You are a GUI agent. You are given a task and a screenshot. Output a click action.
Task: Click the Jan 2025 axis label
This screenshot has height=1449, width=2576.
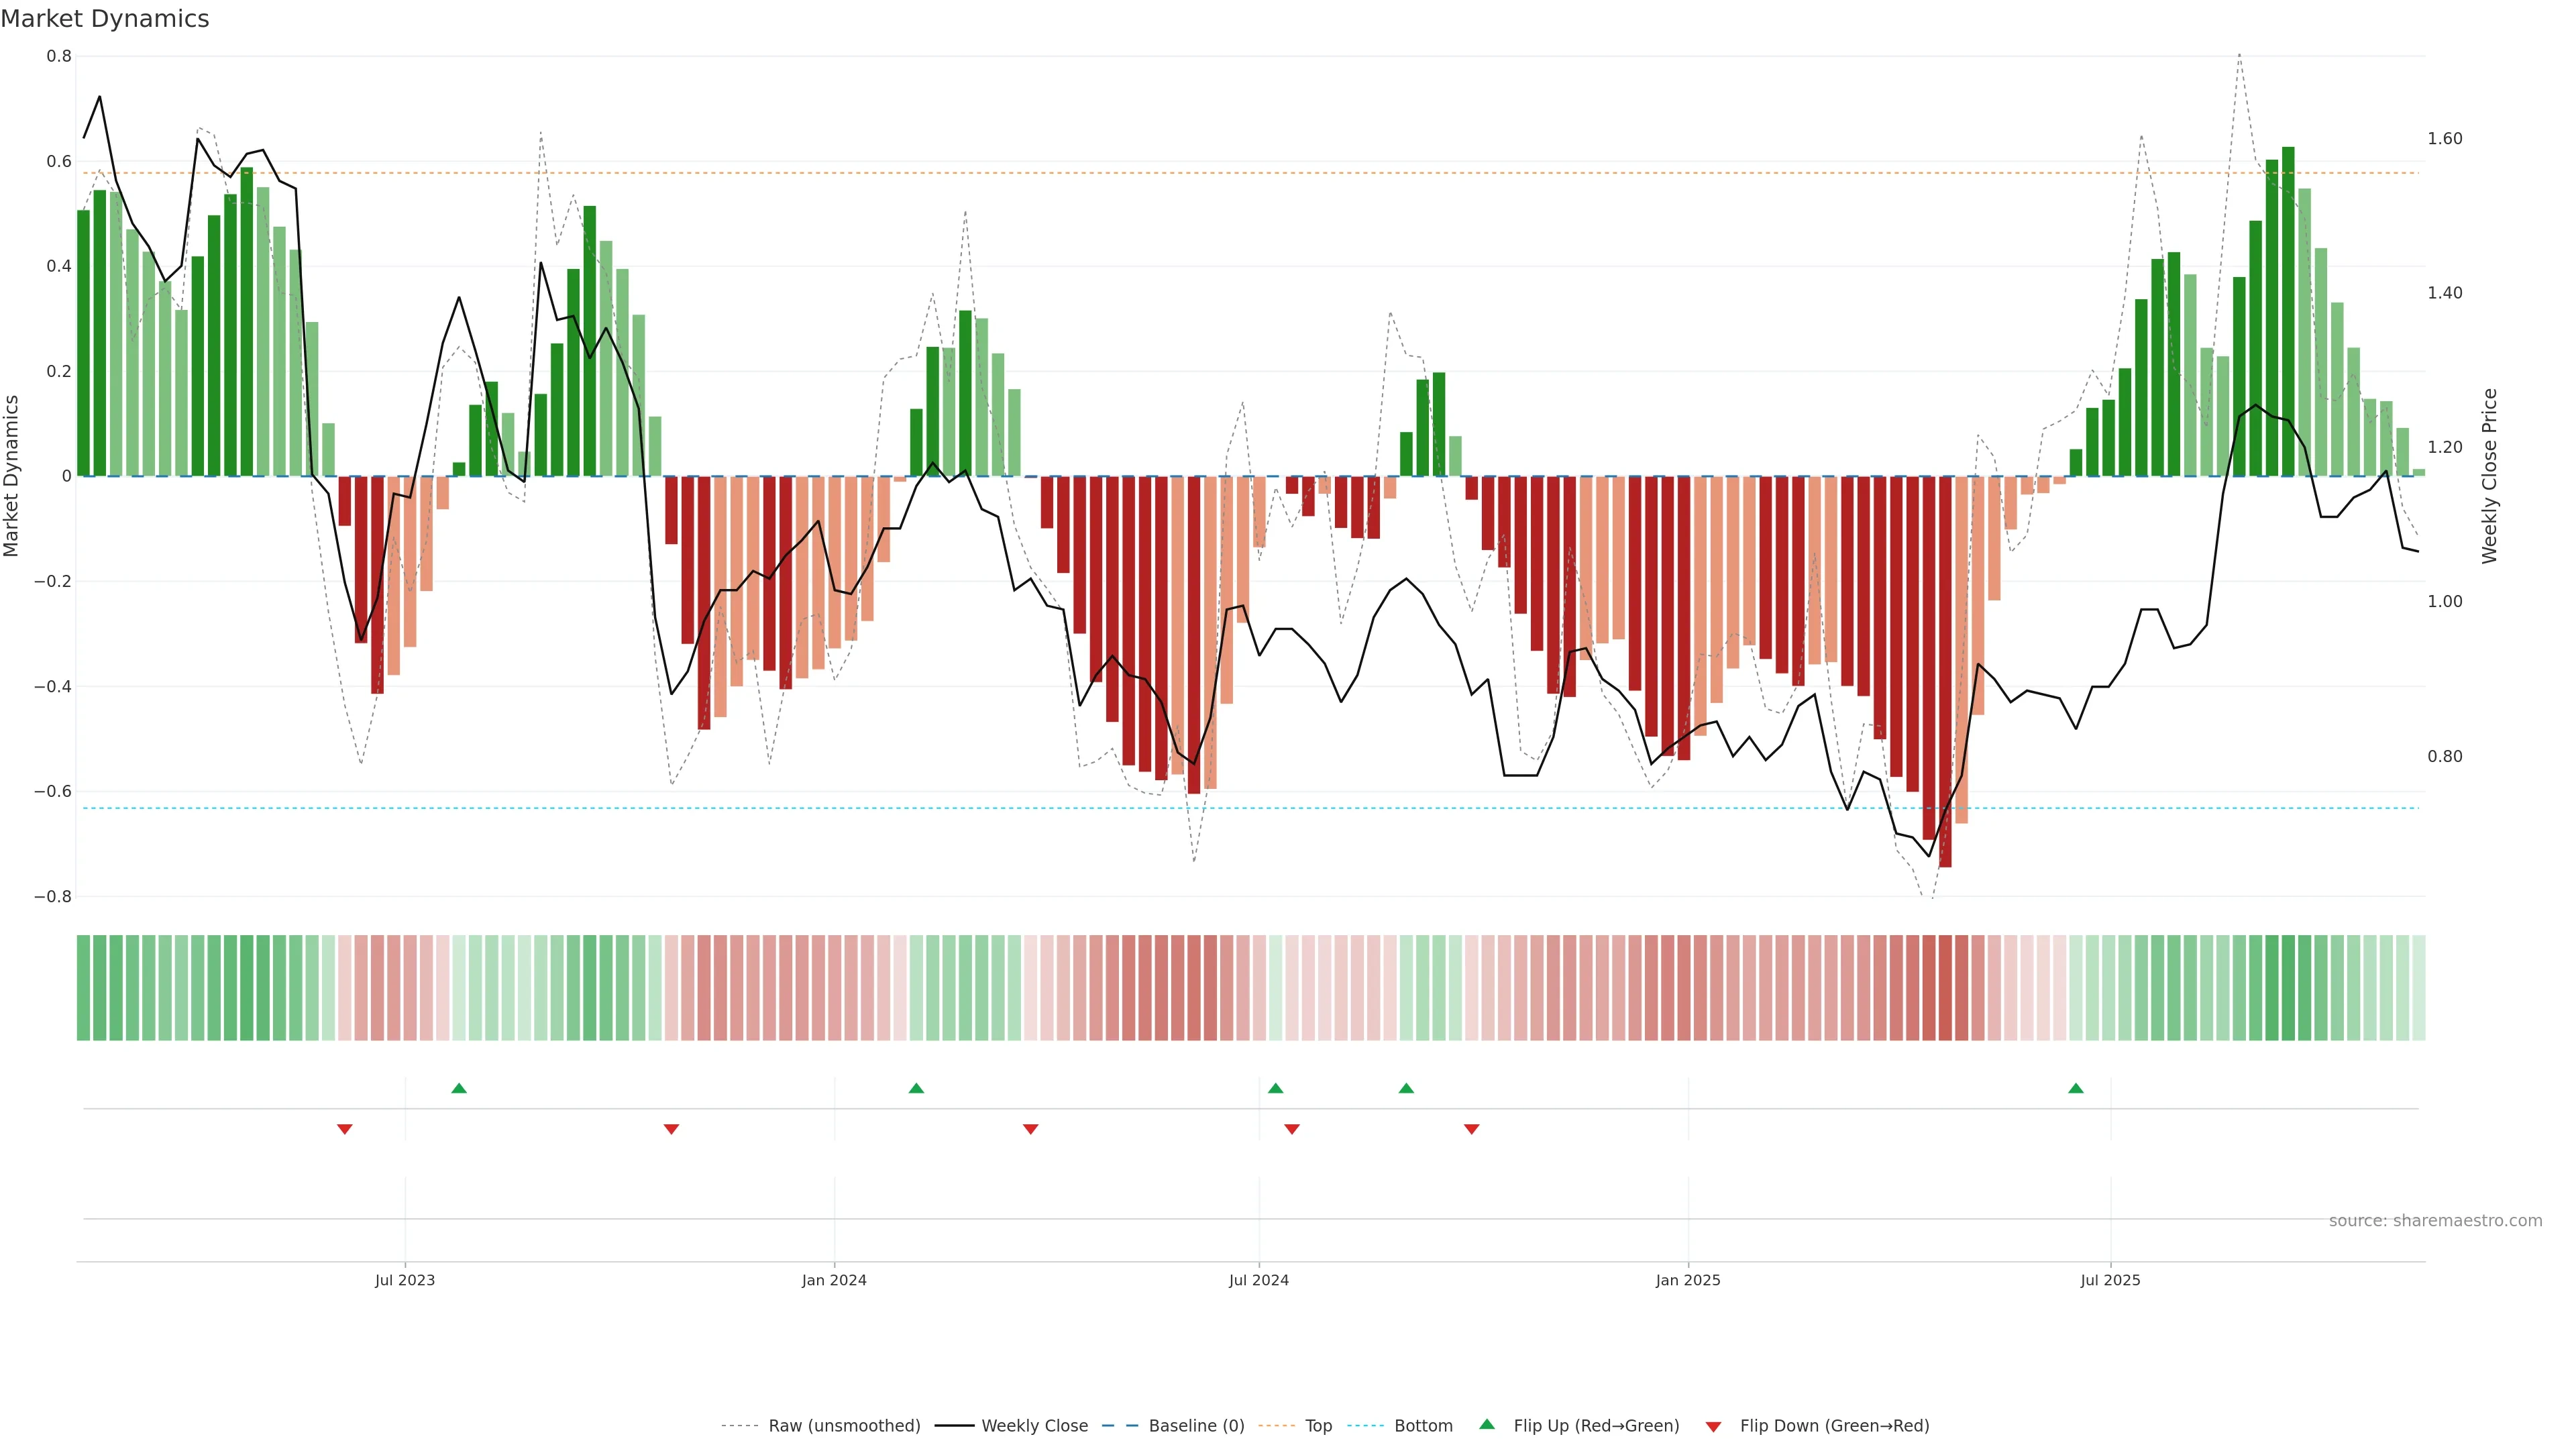(1688, 1280)
